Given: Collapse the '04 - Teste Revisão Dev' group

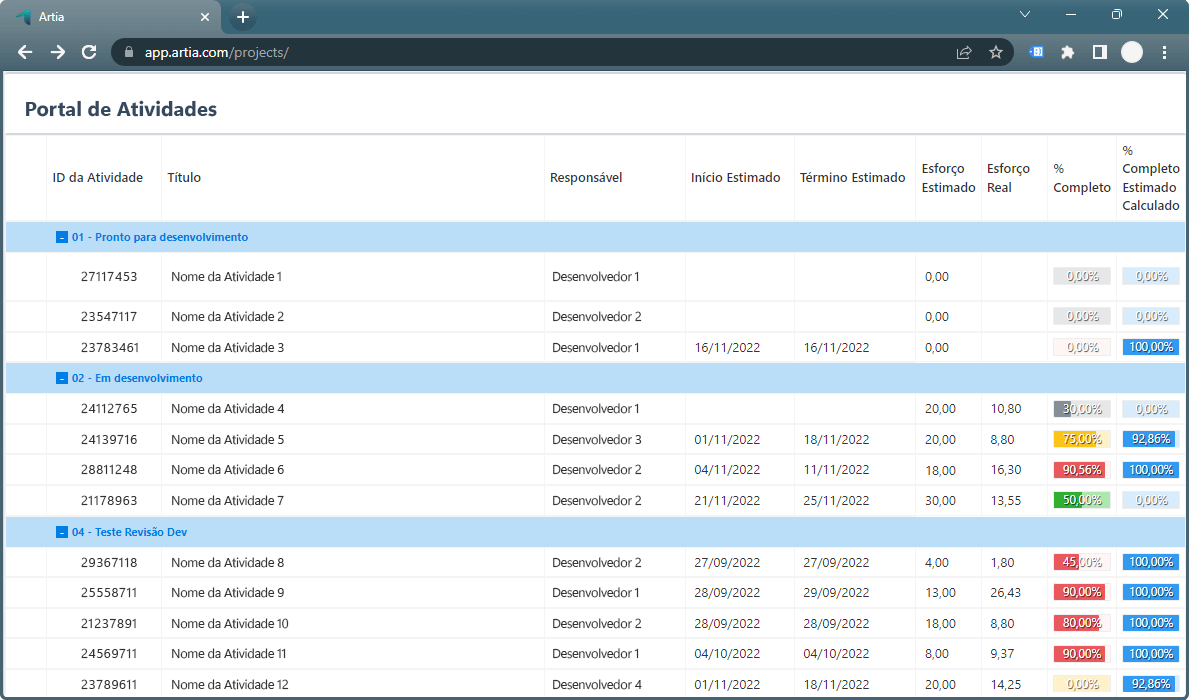Looking at the screenshot, I should pos(62,532).
